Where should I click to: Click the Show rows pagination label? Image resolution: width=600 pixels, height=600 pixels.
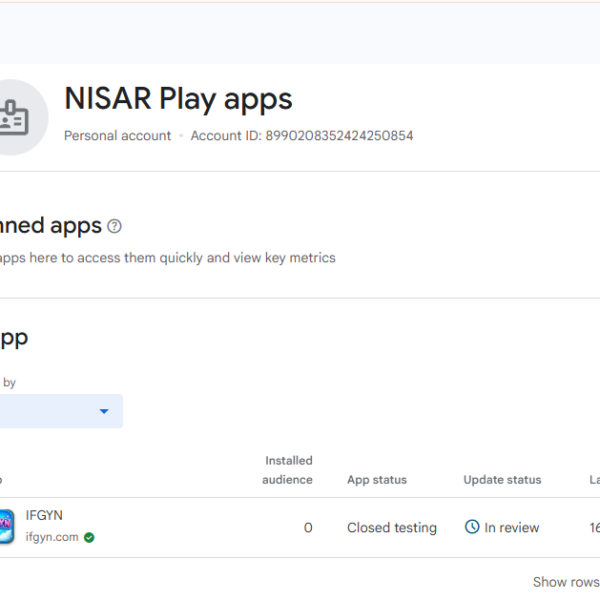coord(566,582)
